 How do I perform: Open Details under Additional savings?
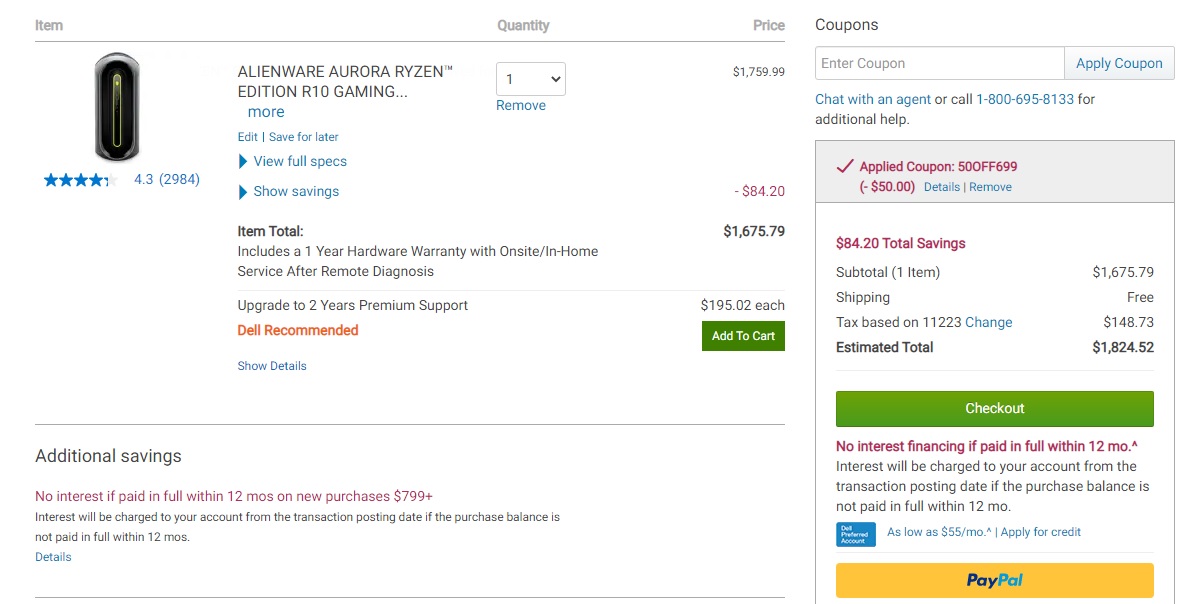click(x=52, y=556)
